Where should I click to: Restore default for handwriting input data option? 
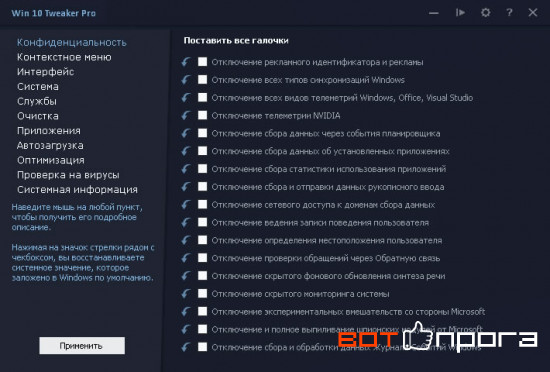[186, 187]
